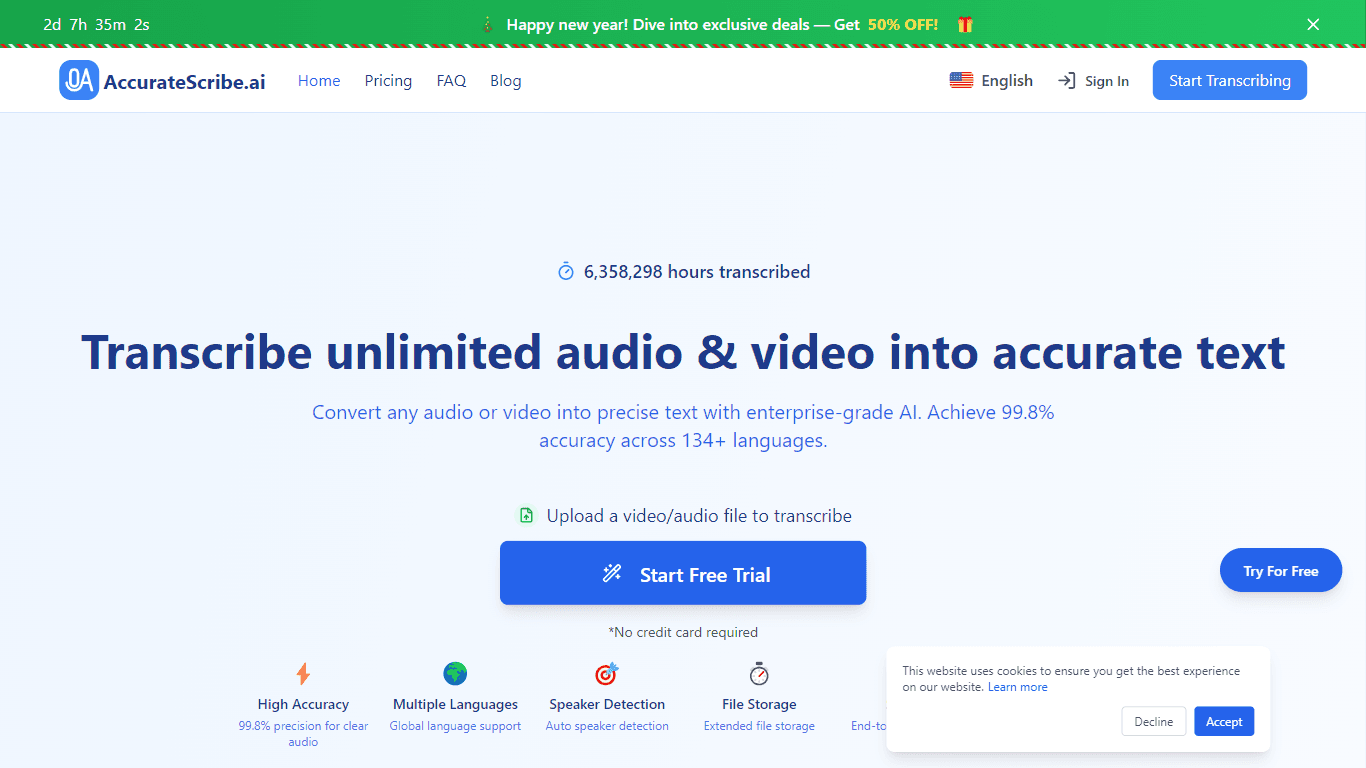Click 'Global language support' description
The width and height of the screenshot is (1366, 768).
coord(455,726)
